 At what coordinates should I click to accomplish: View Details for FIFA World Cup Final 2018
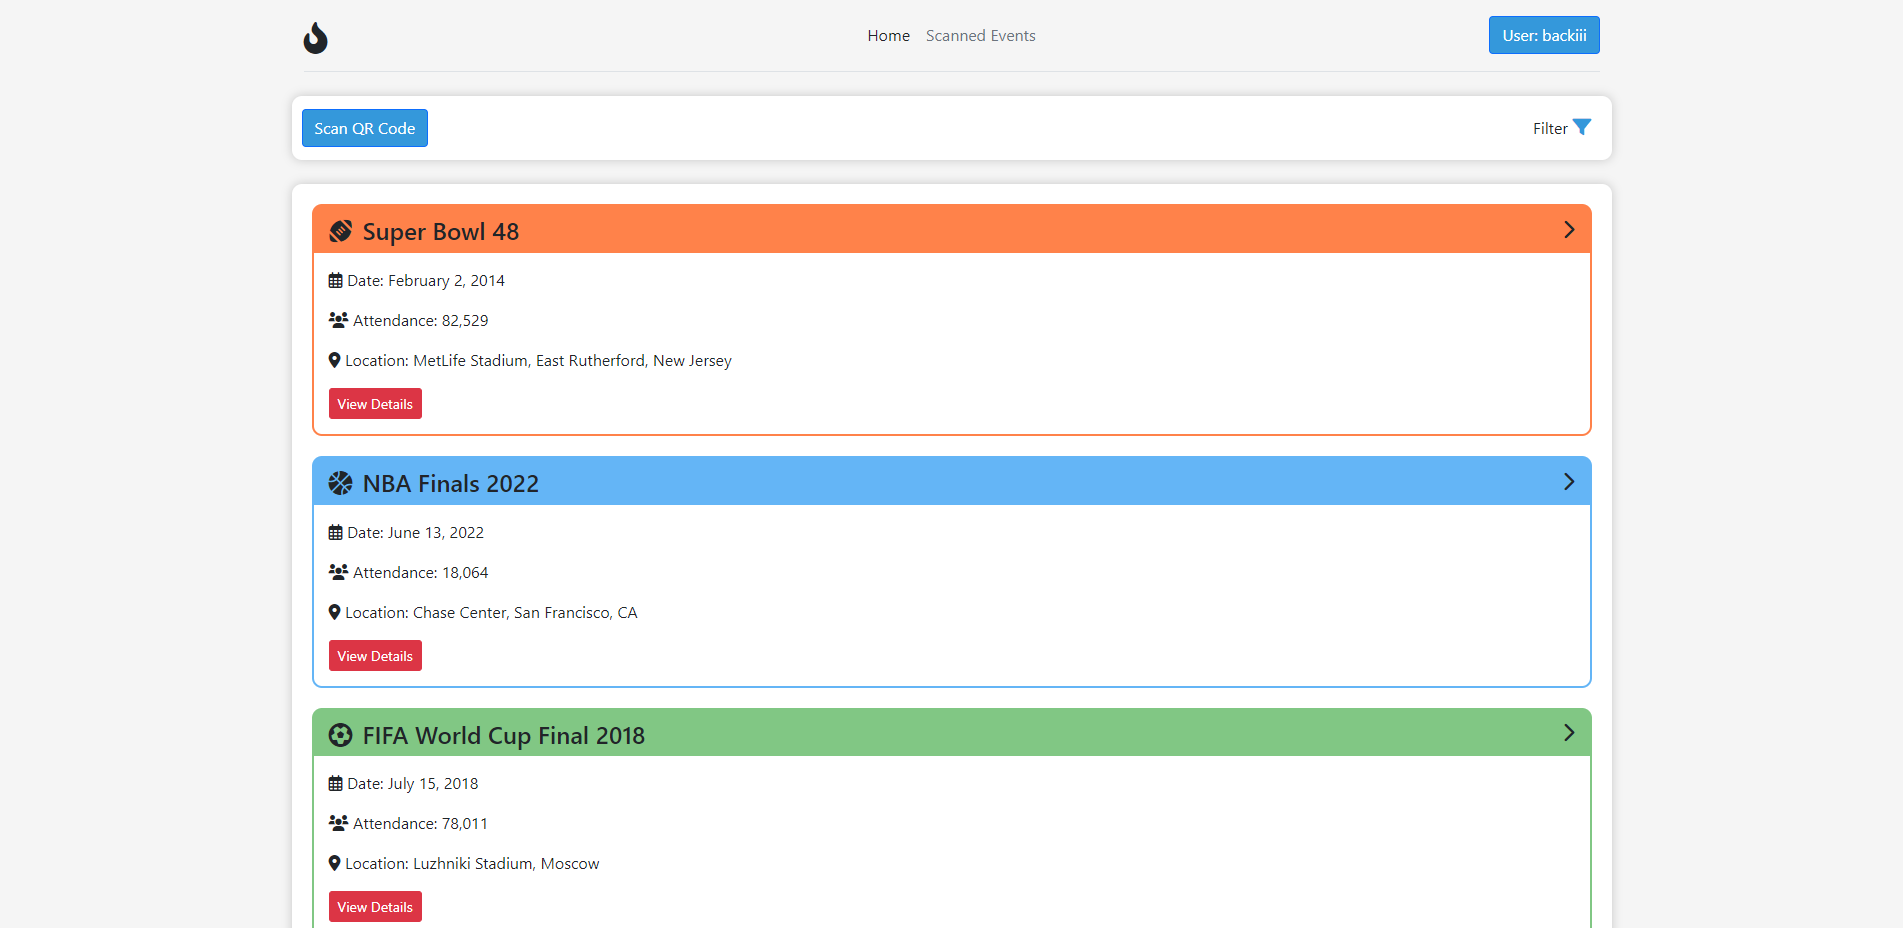375,907
